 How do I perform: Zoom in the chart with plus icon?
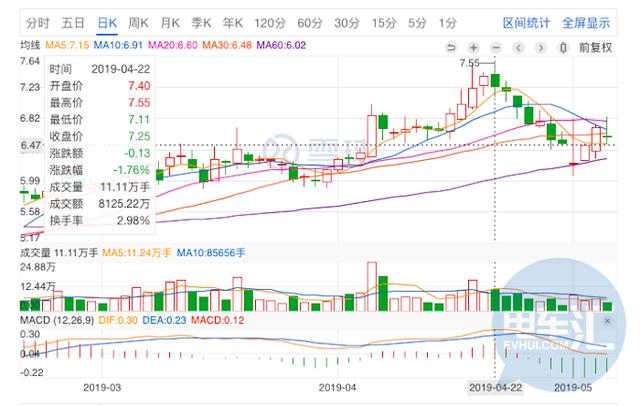[x=473, y=48]
